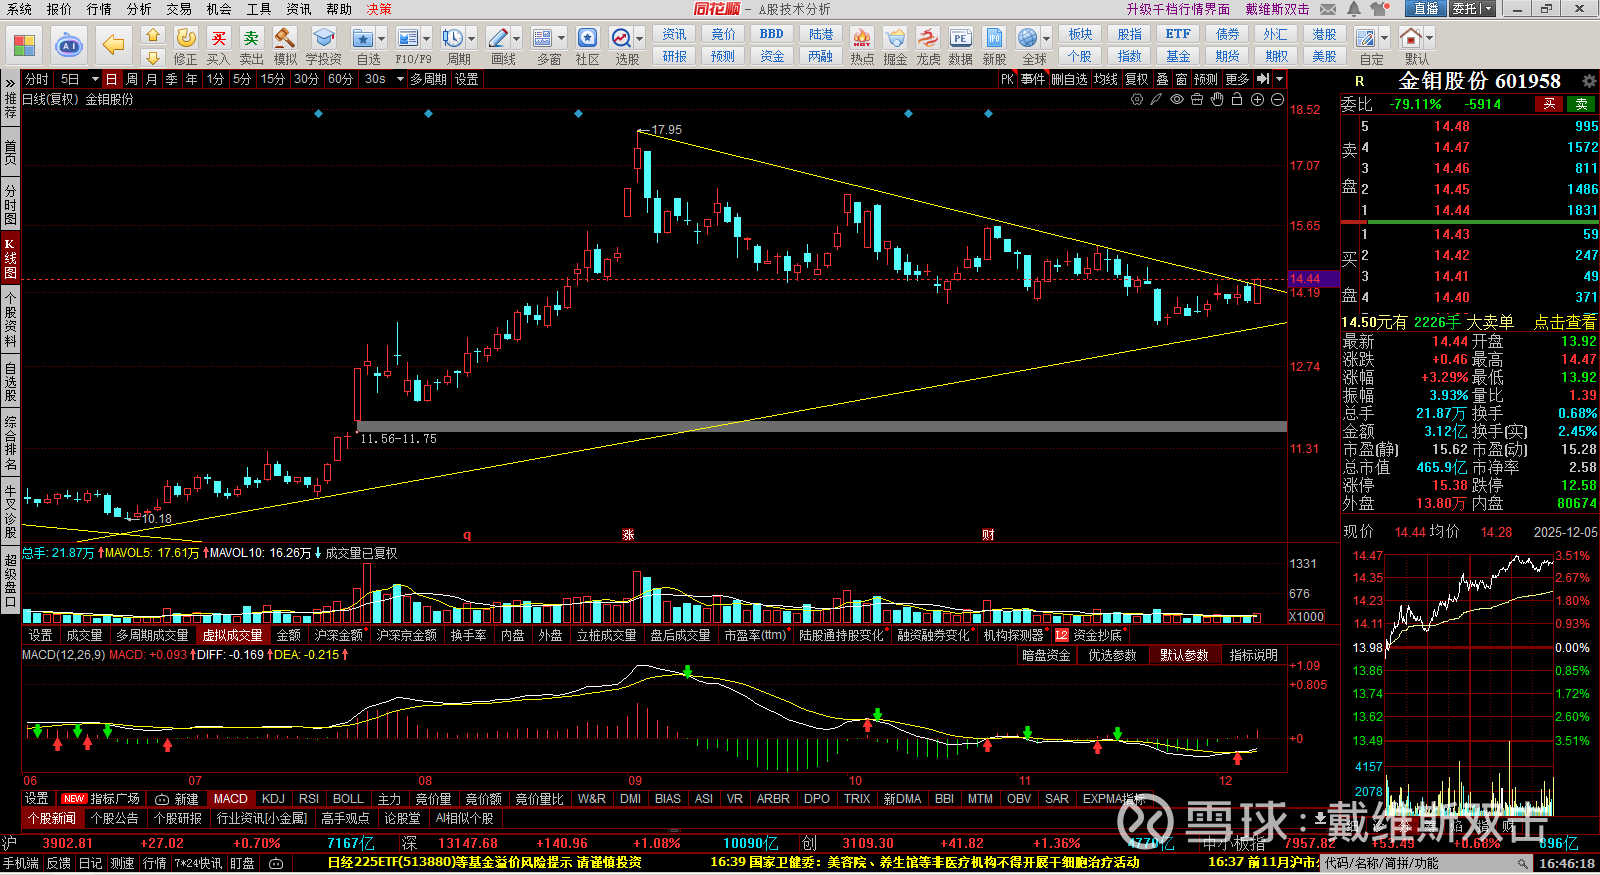Open the 分析 menu in menu bar

click(x=139, y=9)
